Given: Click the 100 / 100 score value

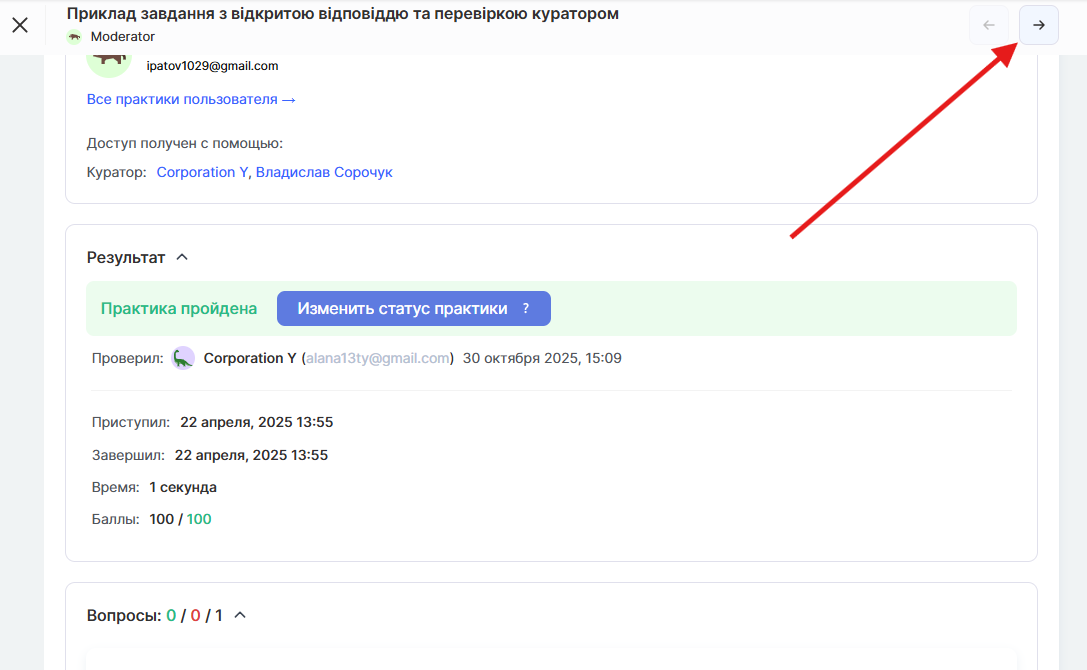Looking at the screenshot, I should pos(180,519).
